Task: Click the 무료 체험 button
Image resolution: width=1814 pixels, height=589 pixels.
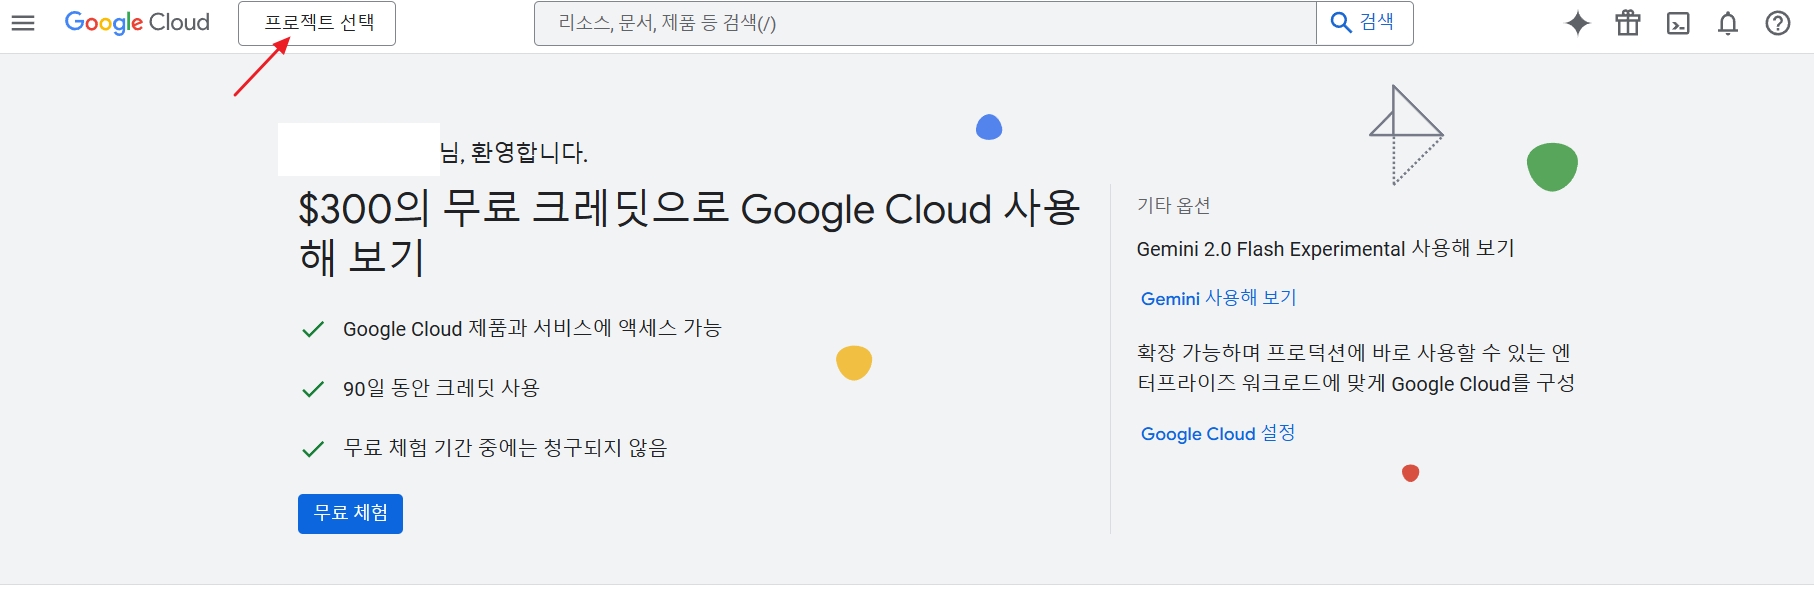Action: tap(350, 514)
